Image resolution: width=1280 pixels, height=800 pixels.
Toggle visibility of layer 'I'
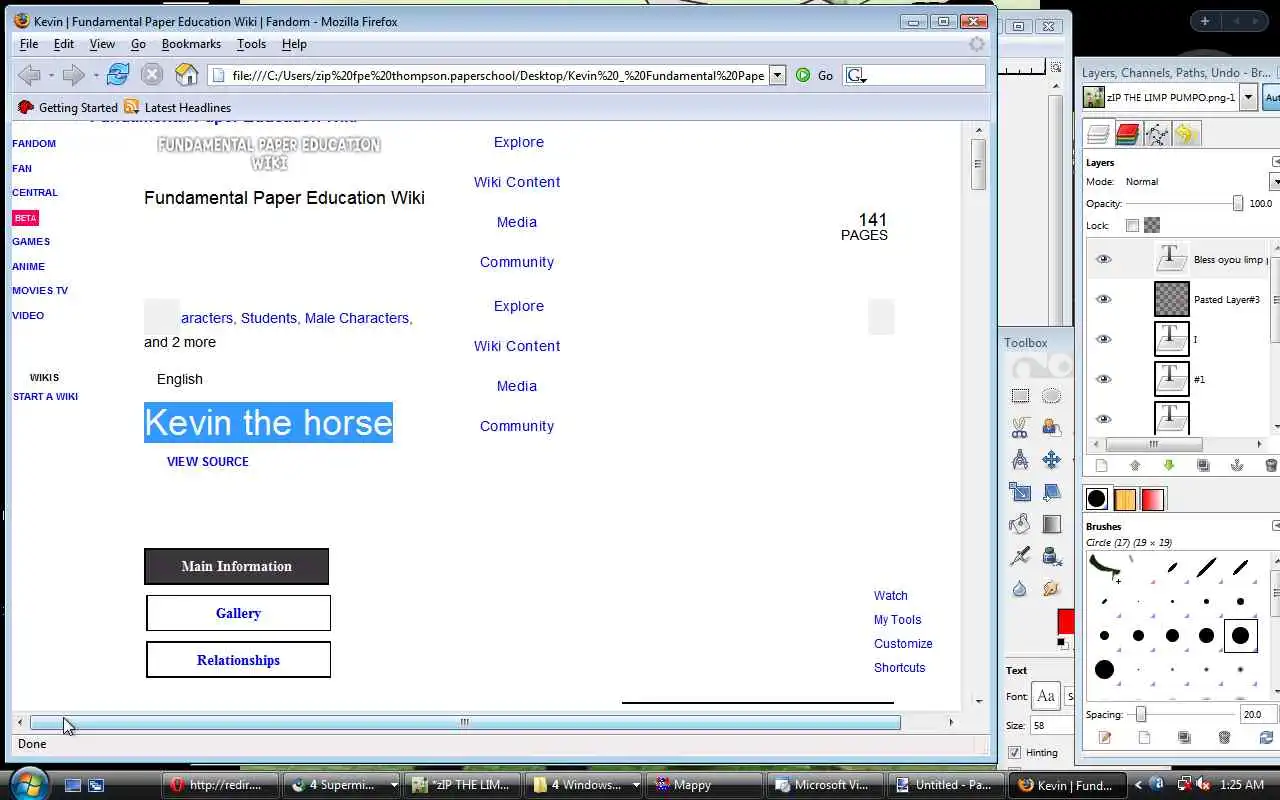pos(1104,339)
